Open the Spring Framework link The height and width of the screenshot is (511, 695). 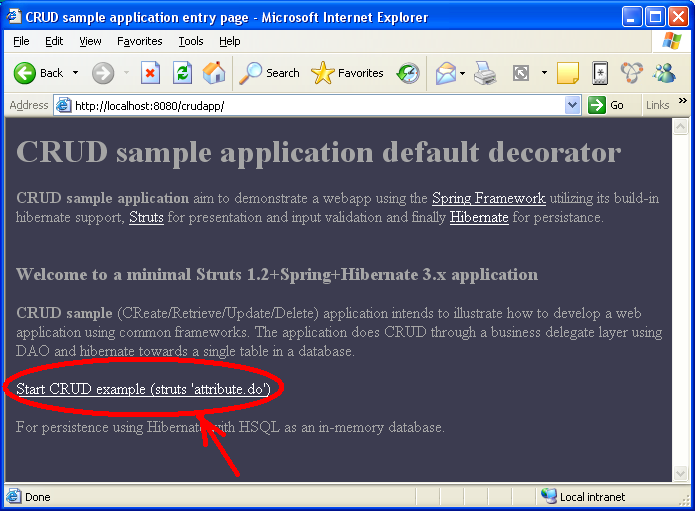point(488,198)
